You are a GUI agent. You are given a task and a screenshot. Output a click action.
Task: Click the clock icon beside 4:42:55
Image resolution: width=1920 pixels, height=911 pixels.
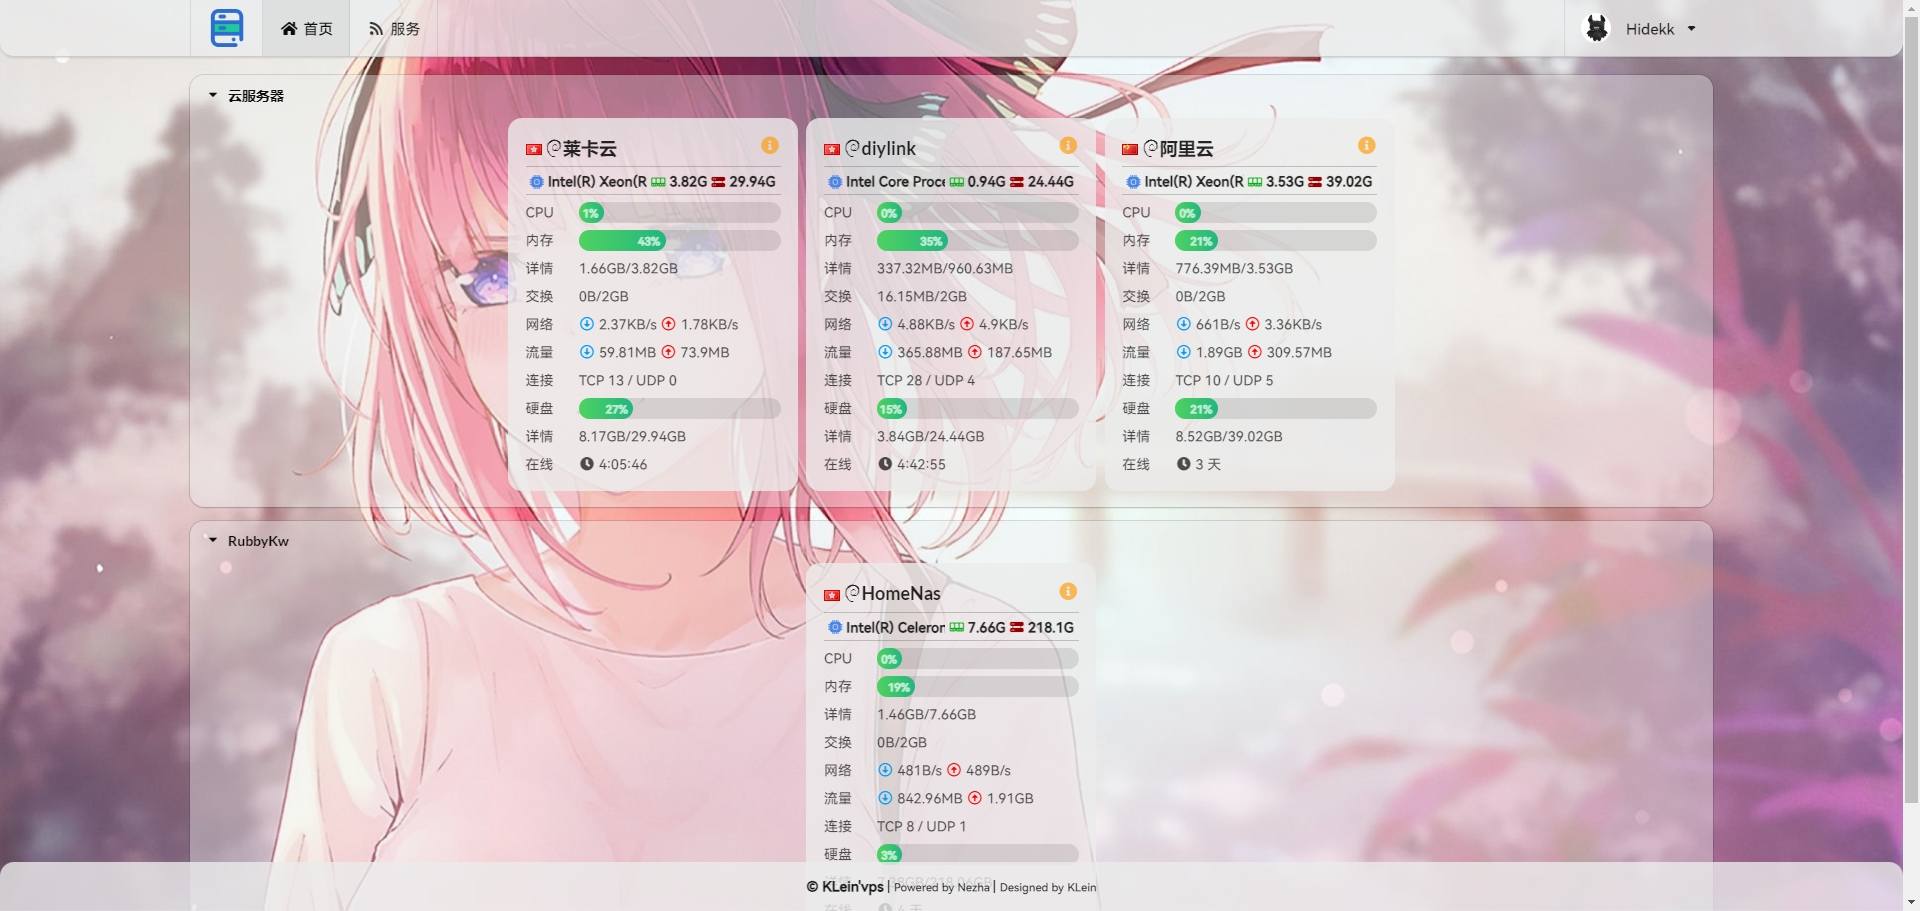click(885, 464)
